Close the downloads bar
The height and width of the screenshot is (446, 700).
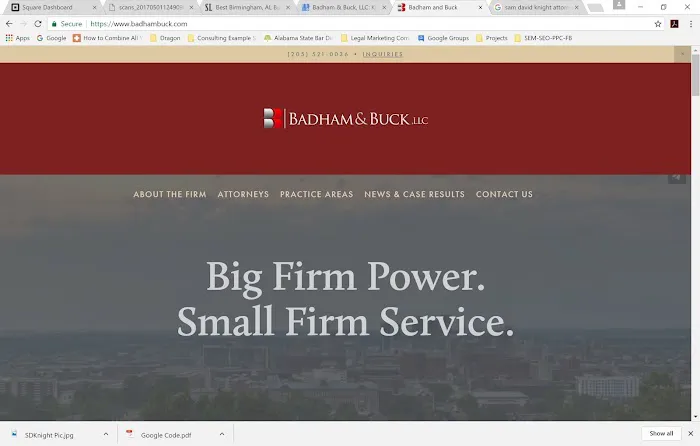click(x=690, y=433)
